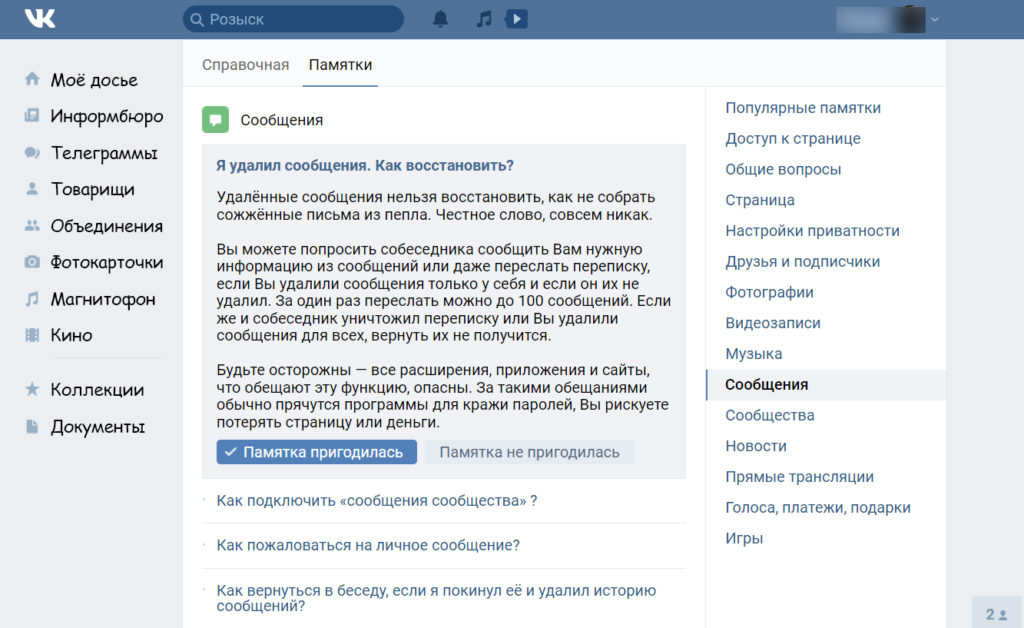Open the notifications bell

pos(440,19)
